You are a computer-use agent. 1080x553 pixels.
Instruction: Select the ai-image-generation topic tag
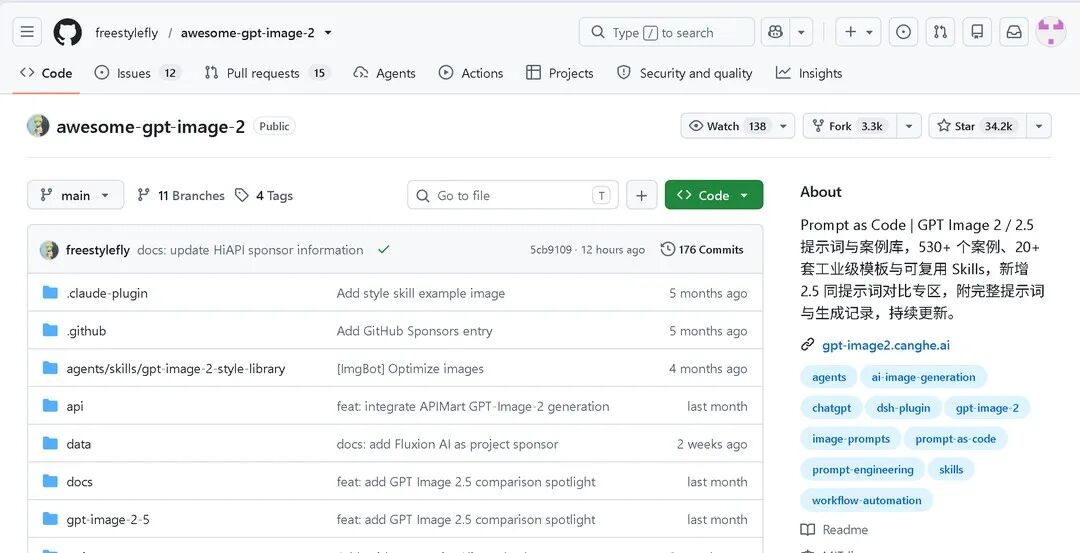923,377
